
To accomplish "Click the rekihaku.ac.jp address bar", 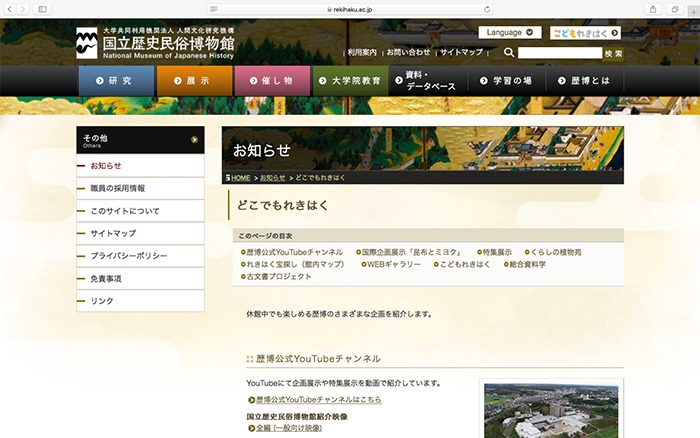I will (x=350, y=9).
